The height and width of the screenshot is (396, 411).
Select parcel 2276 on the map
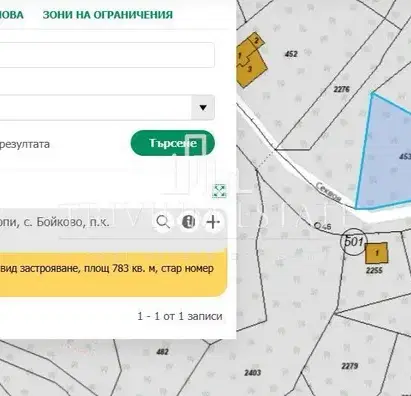(x=342, y=89)
